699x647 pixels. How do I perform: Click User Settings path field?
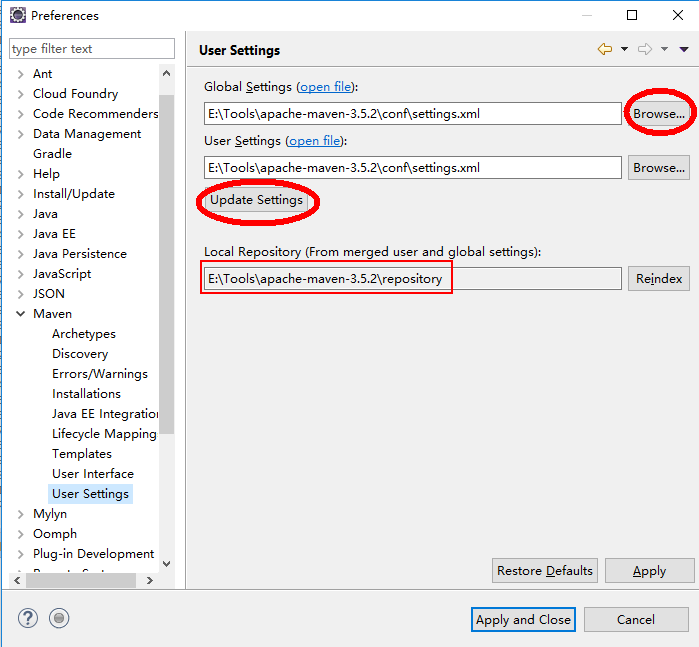tap(413, 168)
